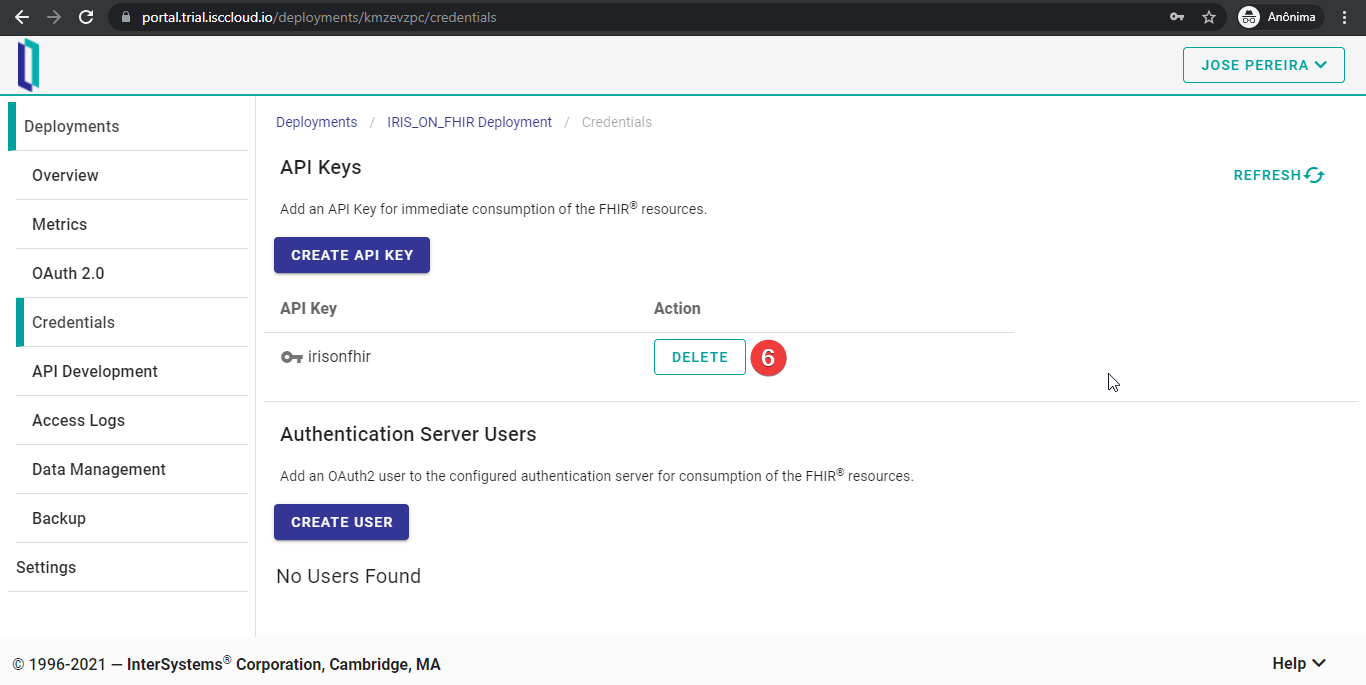Click the IRIS_ON_FHIR Deployment breadcrumb link

469,122
